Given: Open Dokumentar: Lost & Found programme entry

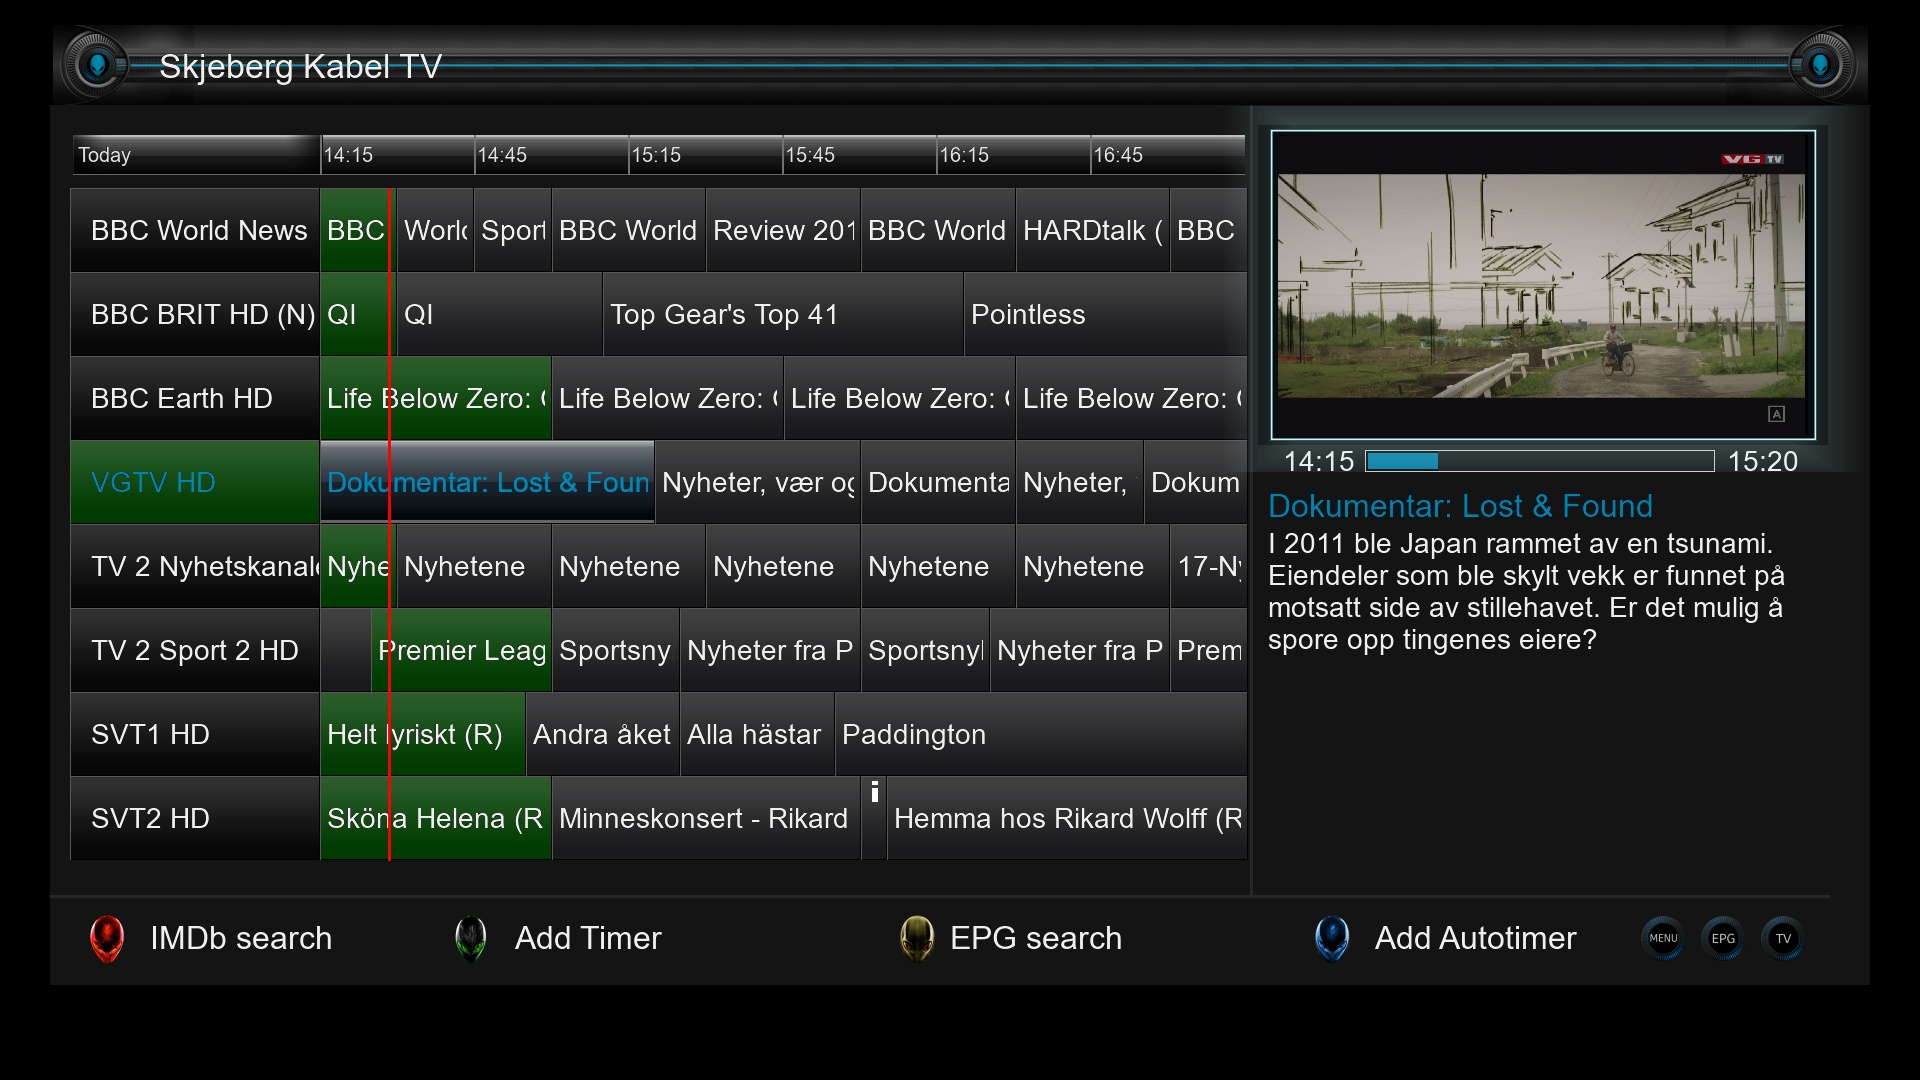Looking at the screenshot, I should (x=487, y=482).
